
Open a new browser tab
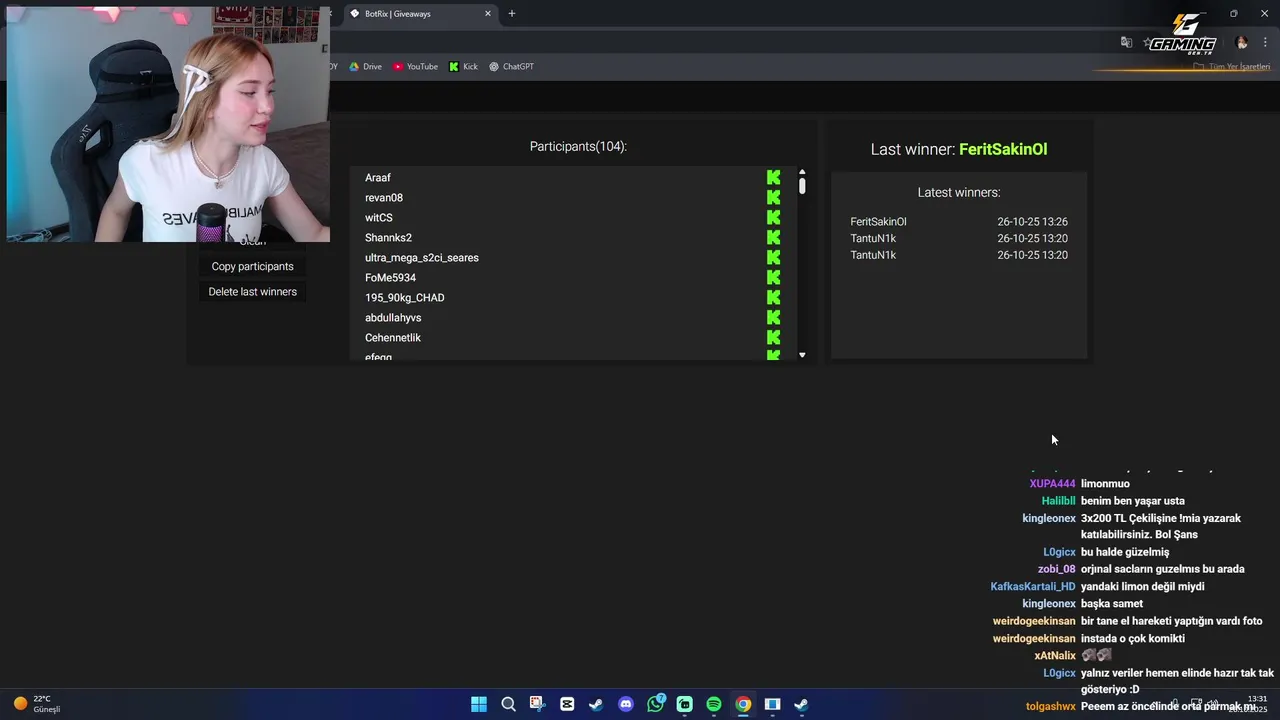tap(512, 14)
